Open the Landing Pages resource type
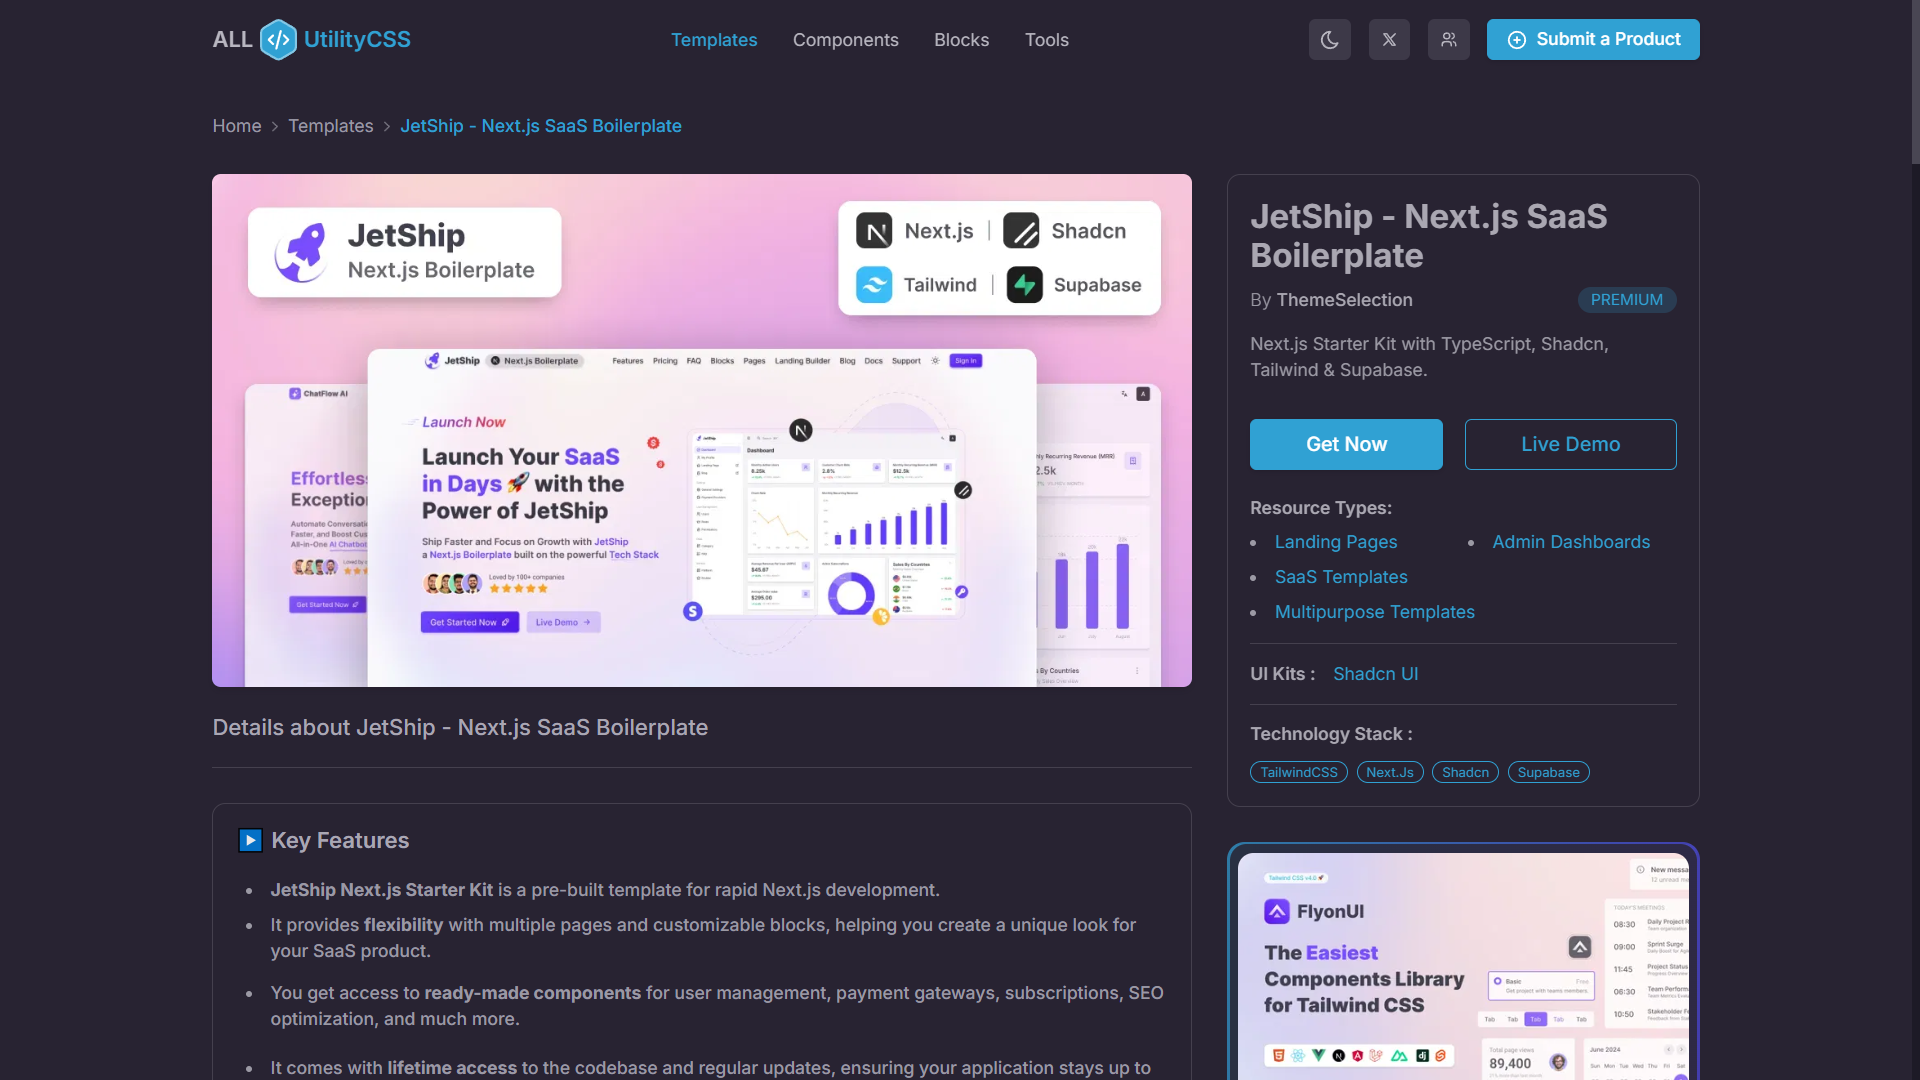 coord(1336,542)
